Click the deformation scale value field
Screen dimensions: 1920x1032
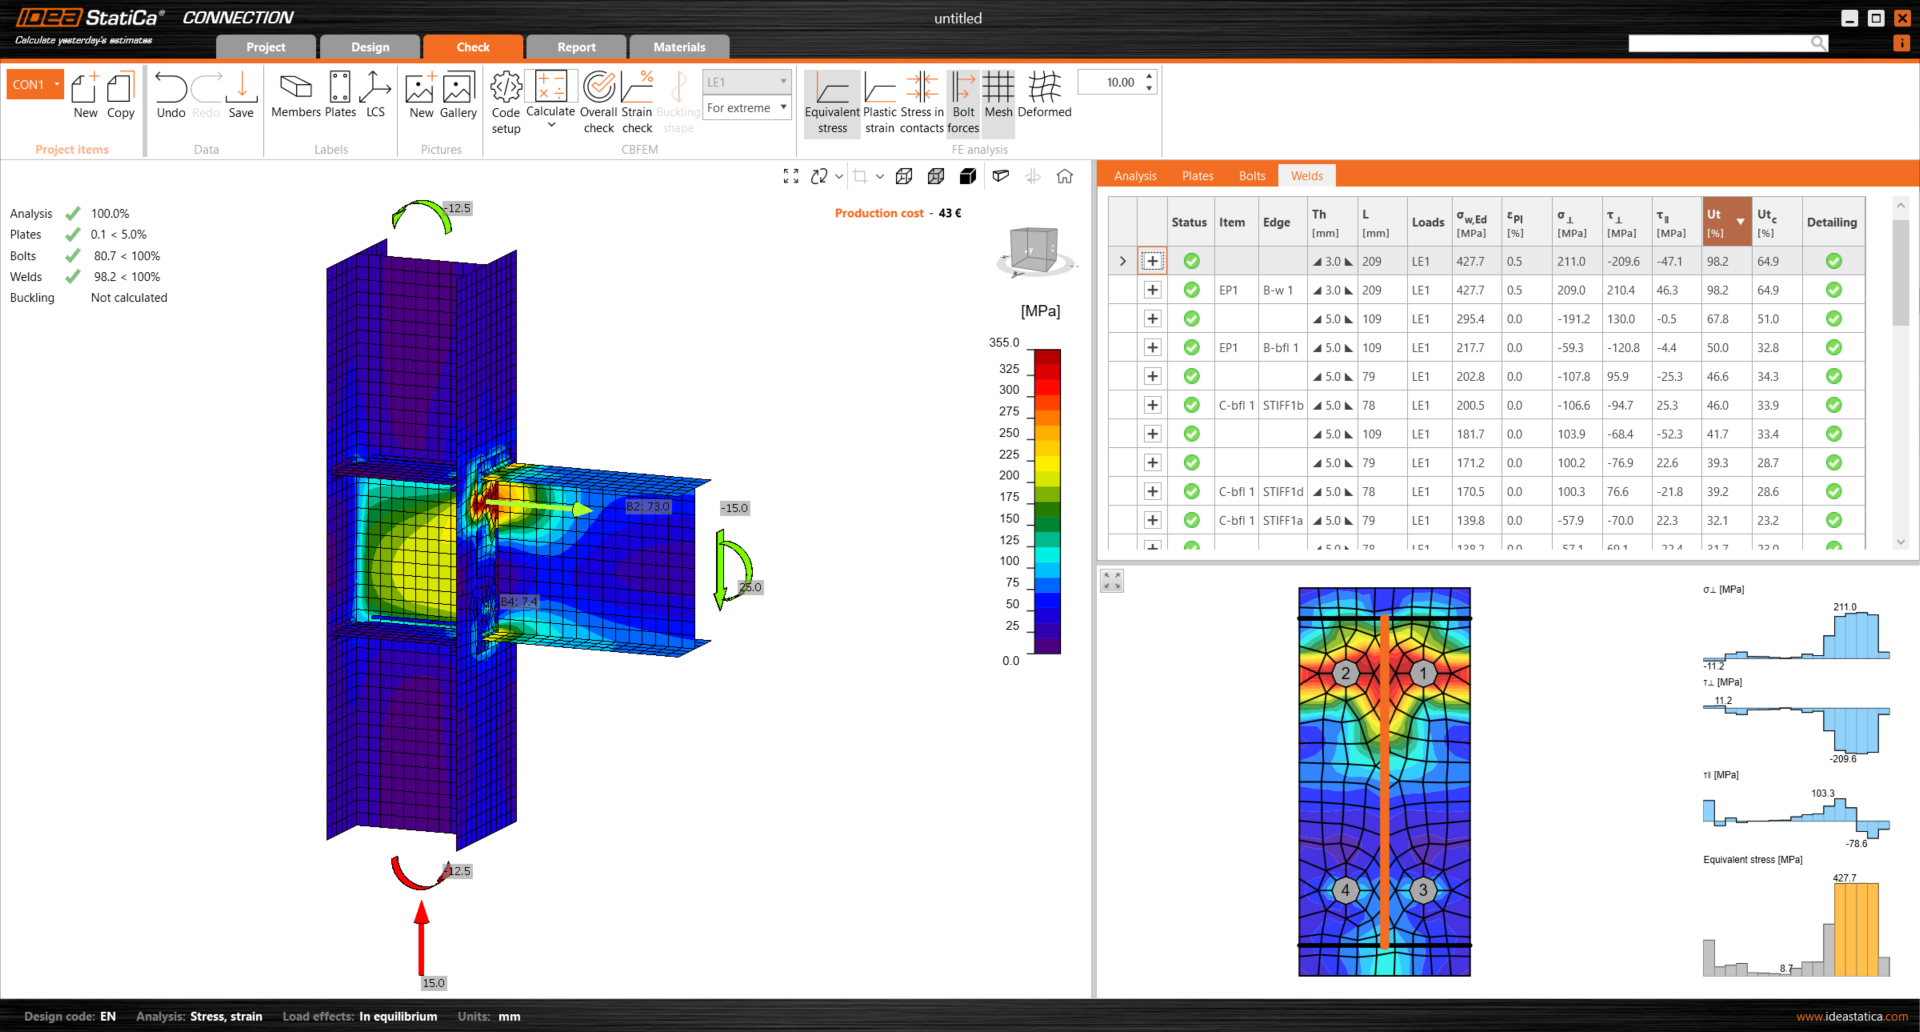point(1119,83)
